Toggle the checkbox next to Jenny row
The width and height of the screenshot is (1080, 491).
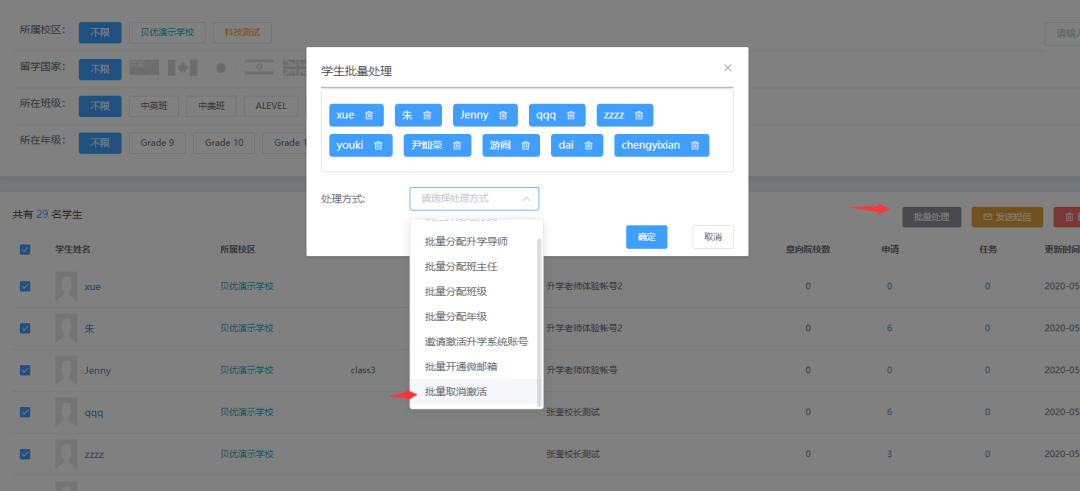coord(25,370)
